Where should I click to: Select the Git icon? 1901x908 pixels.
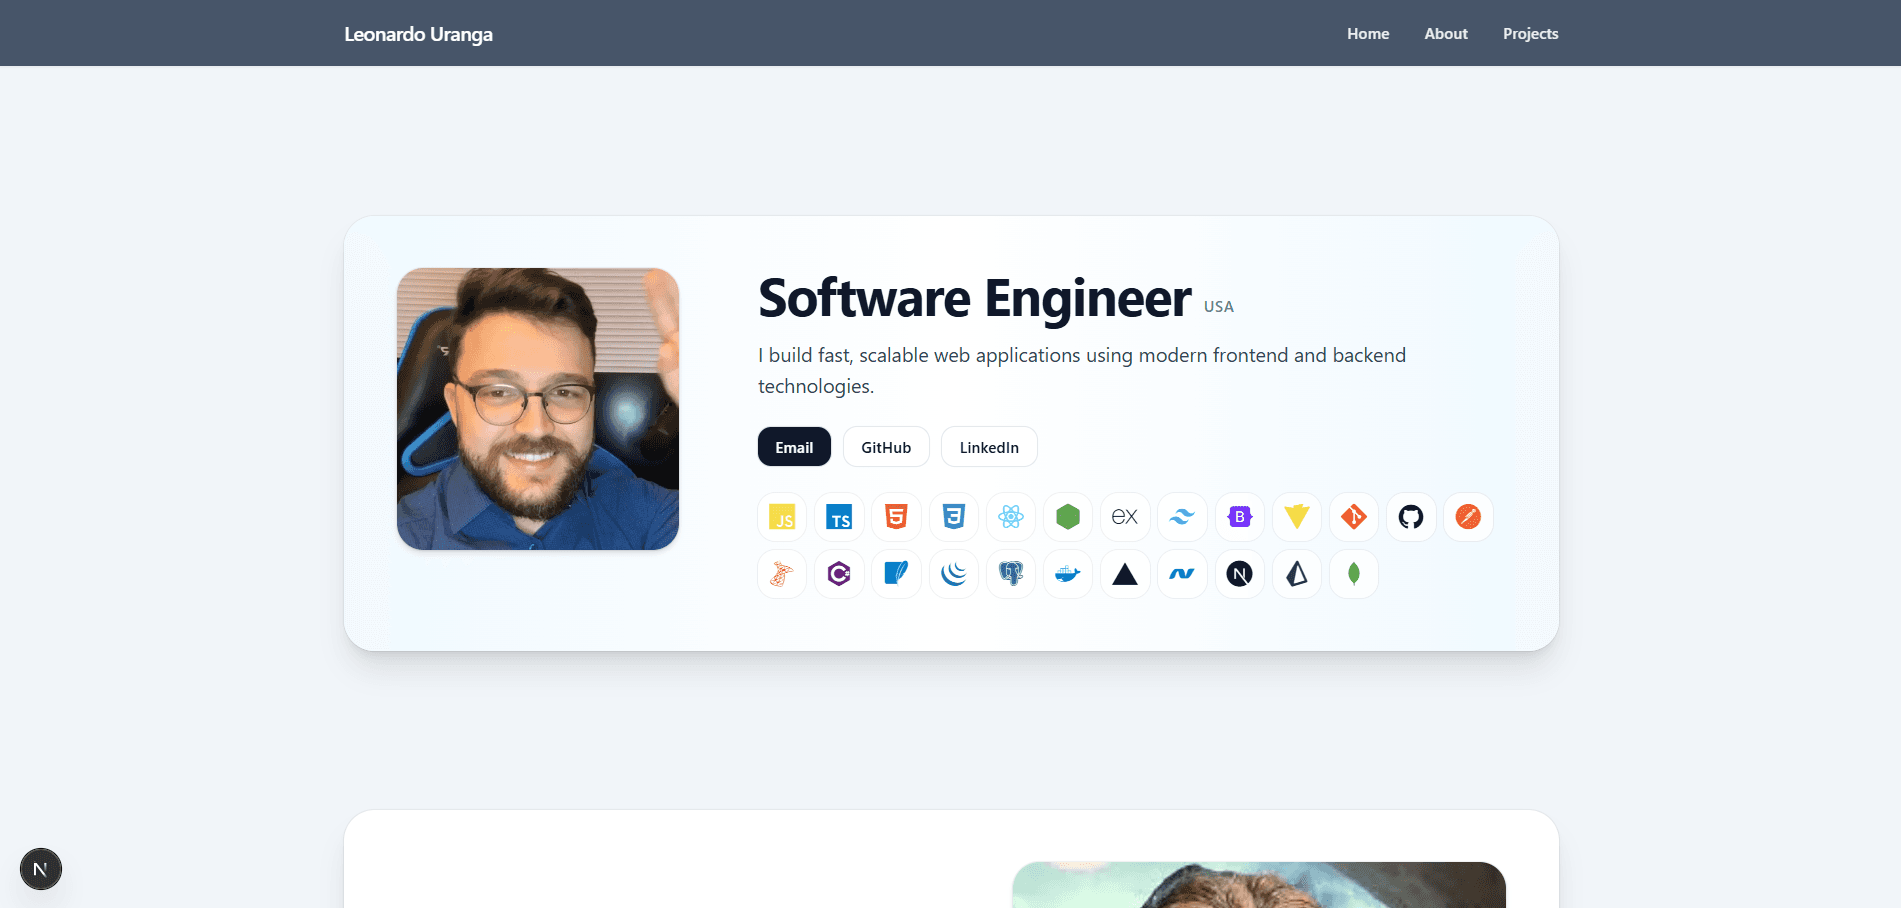pos(1353,517)
